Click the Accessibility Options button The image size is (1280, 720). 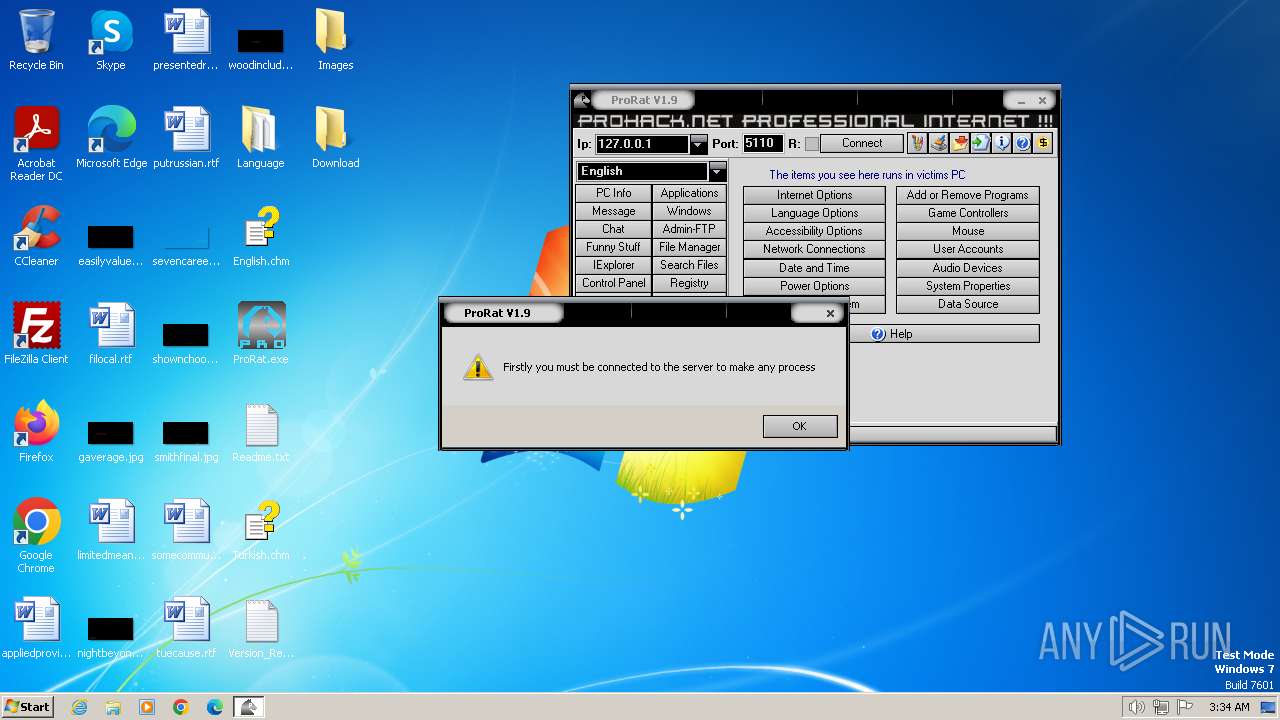(814, 232)
